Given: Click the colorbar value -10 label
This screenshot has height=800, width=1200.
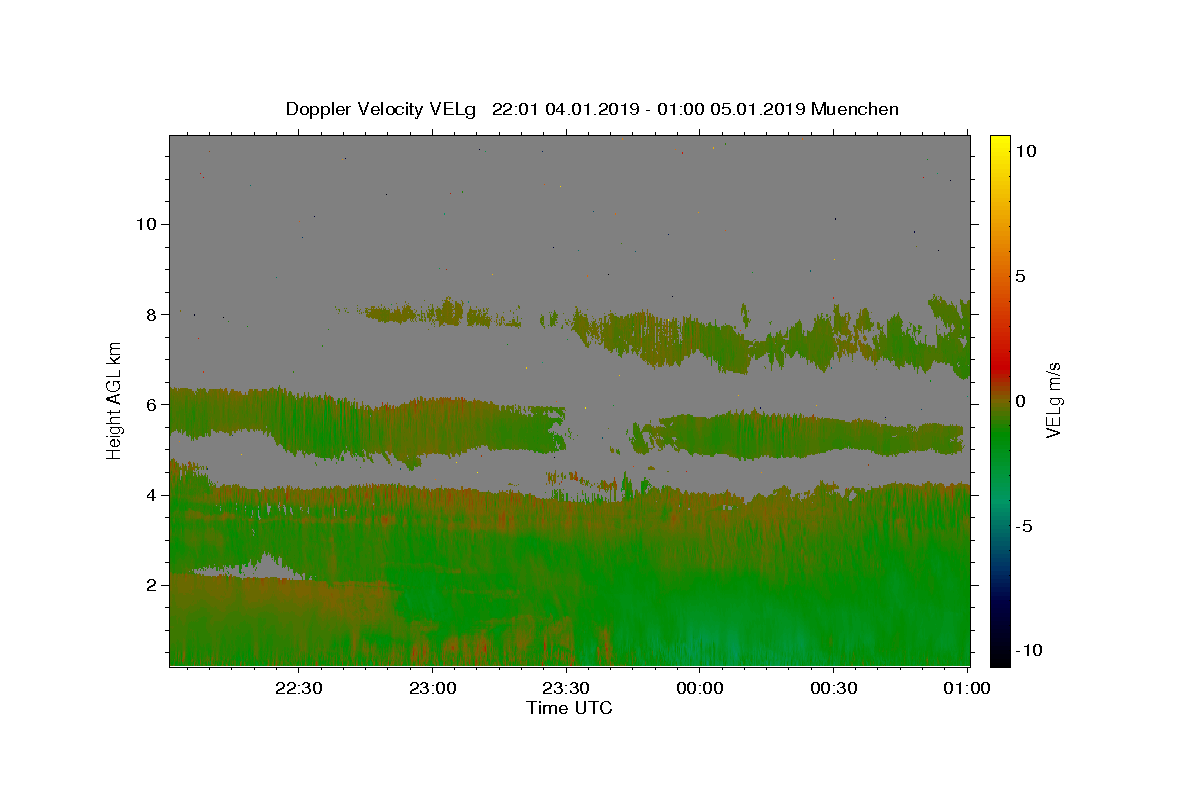Looking at the screenshot, I should (1028, 650).
